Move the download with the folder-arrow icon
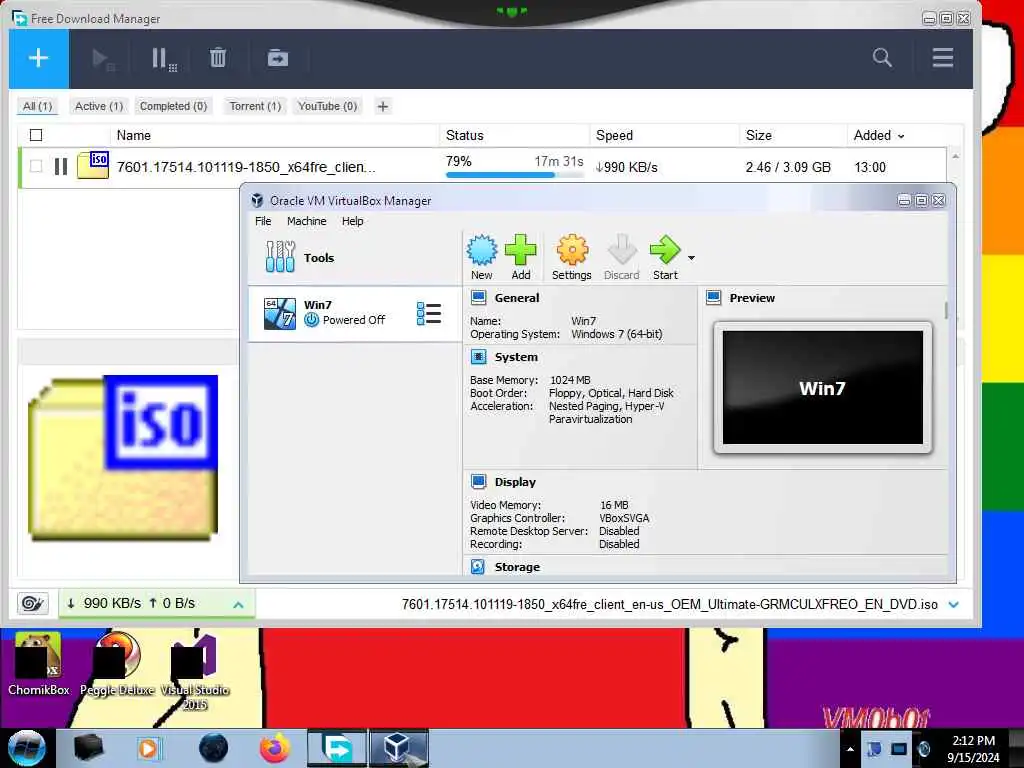Screen dimensions: 1024x768 [278, 58]
